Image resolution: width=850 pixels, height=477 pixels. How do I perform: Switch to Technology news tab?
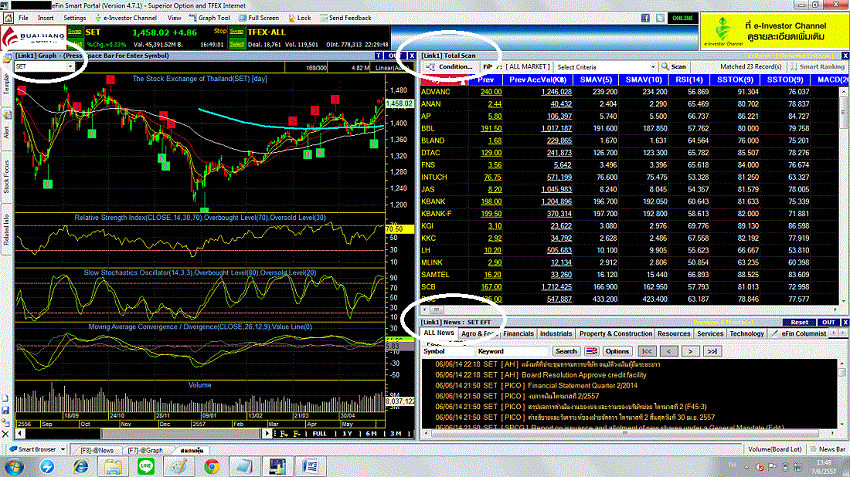[x=746, y=334]
